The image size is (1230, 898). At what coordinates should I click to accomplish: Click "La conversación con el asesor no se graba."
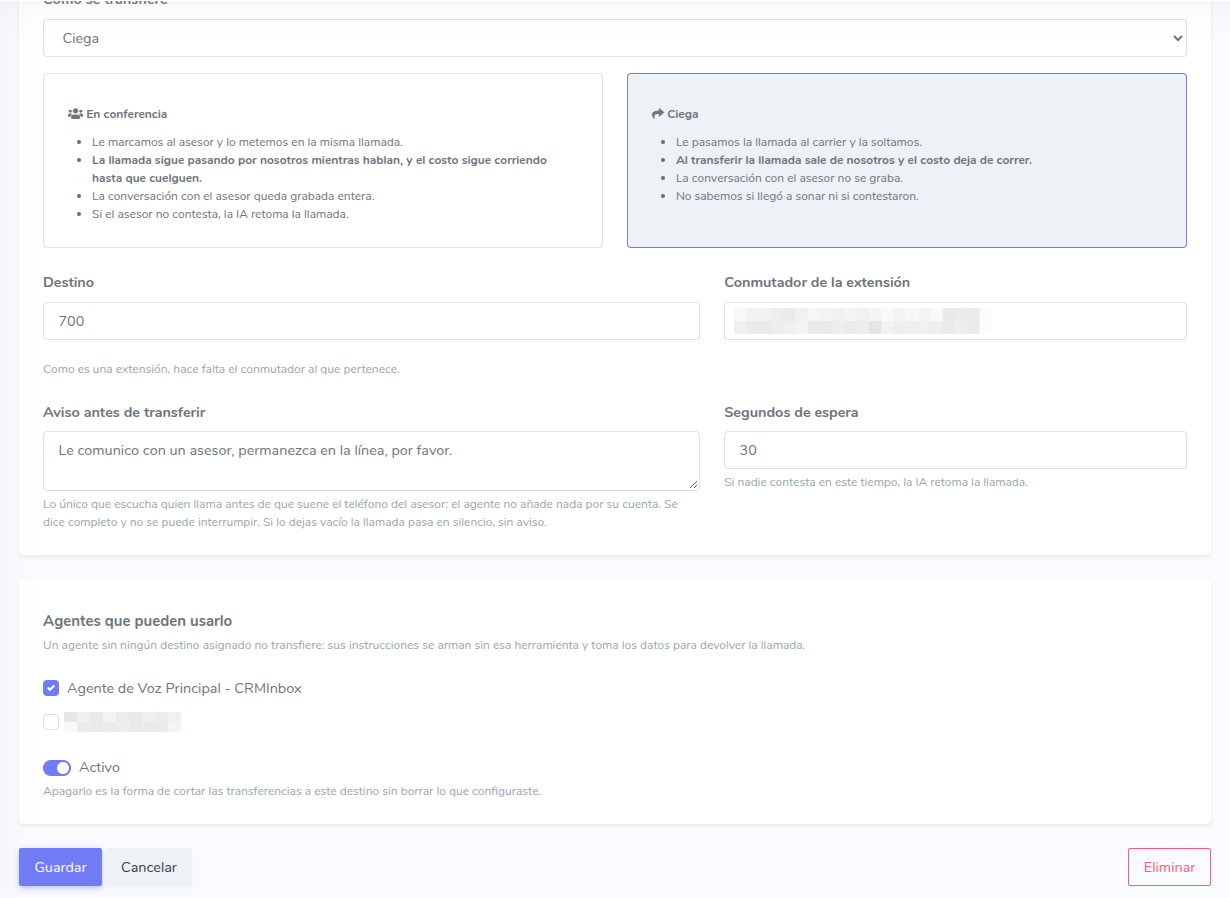(789, 178)
